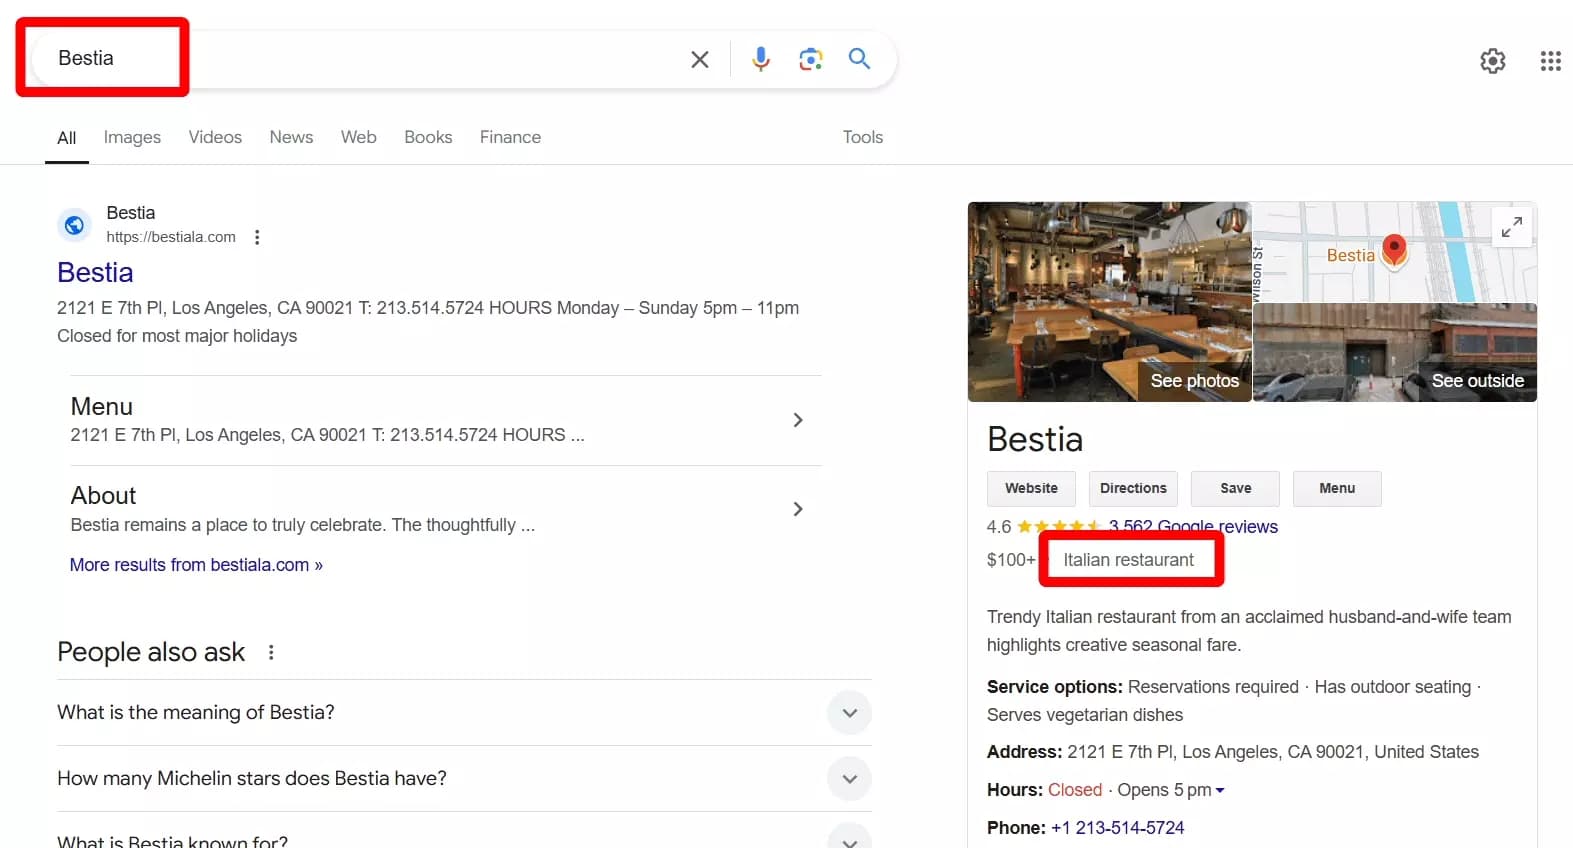Switch to the Images tab
This screenshot has width=1573, height=848.
pyautogui.click(x=132, y=137)
